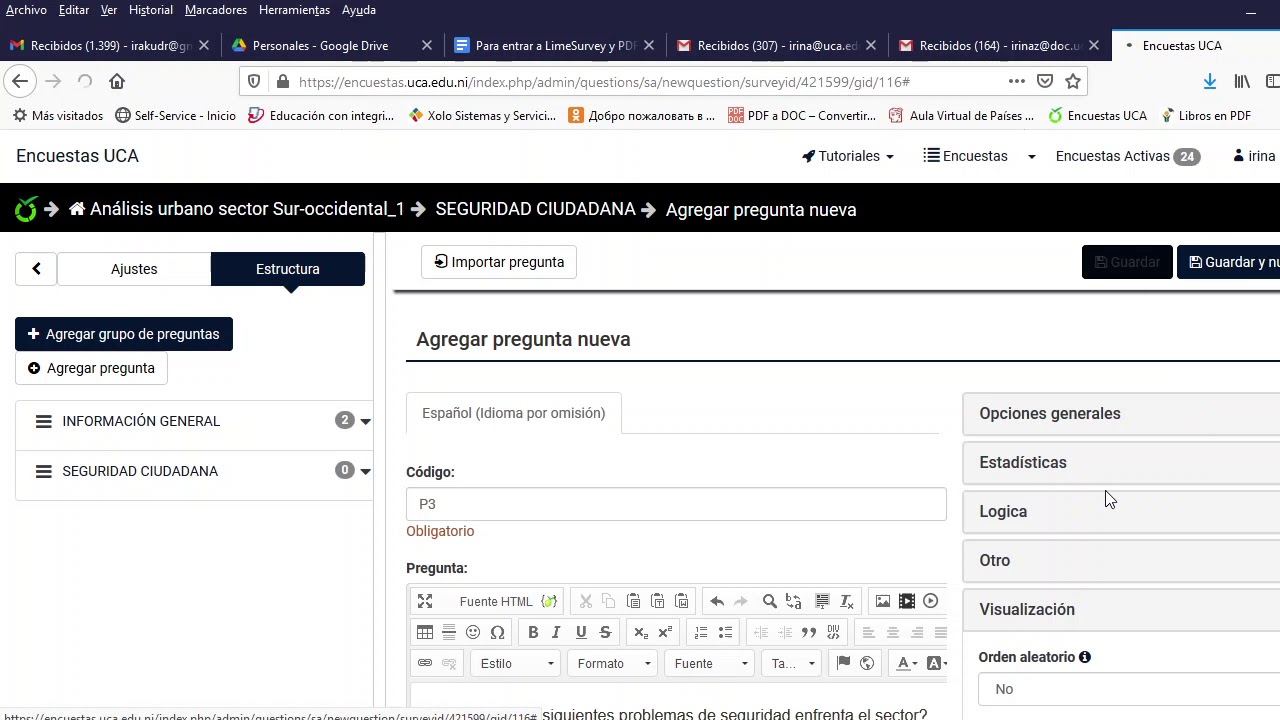This screenshot has height=720, width=1280.
Task: Focus the Código input field
Action: [x=676, y=504]
